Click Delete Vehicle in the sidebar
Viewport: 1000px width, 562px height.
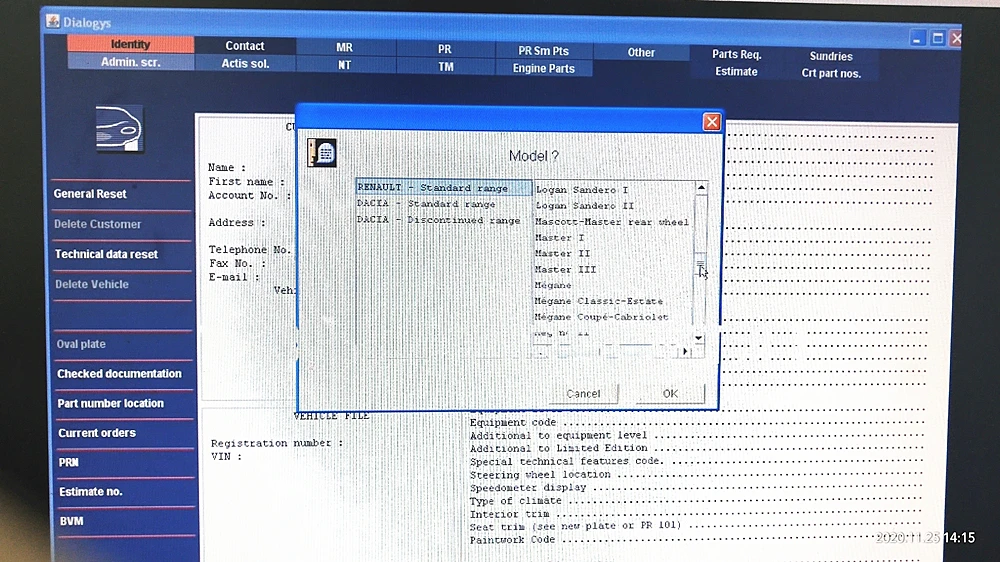tap(91, 284)
